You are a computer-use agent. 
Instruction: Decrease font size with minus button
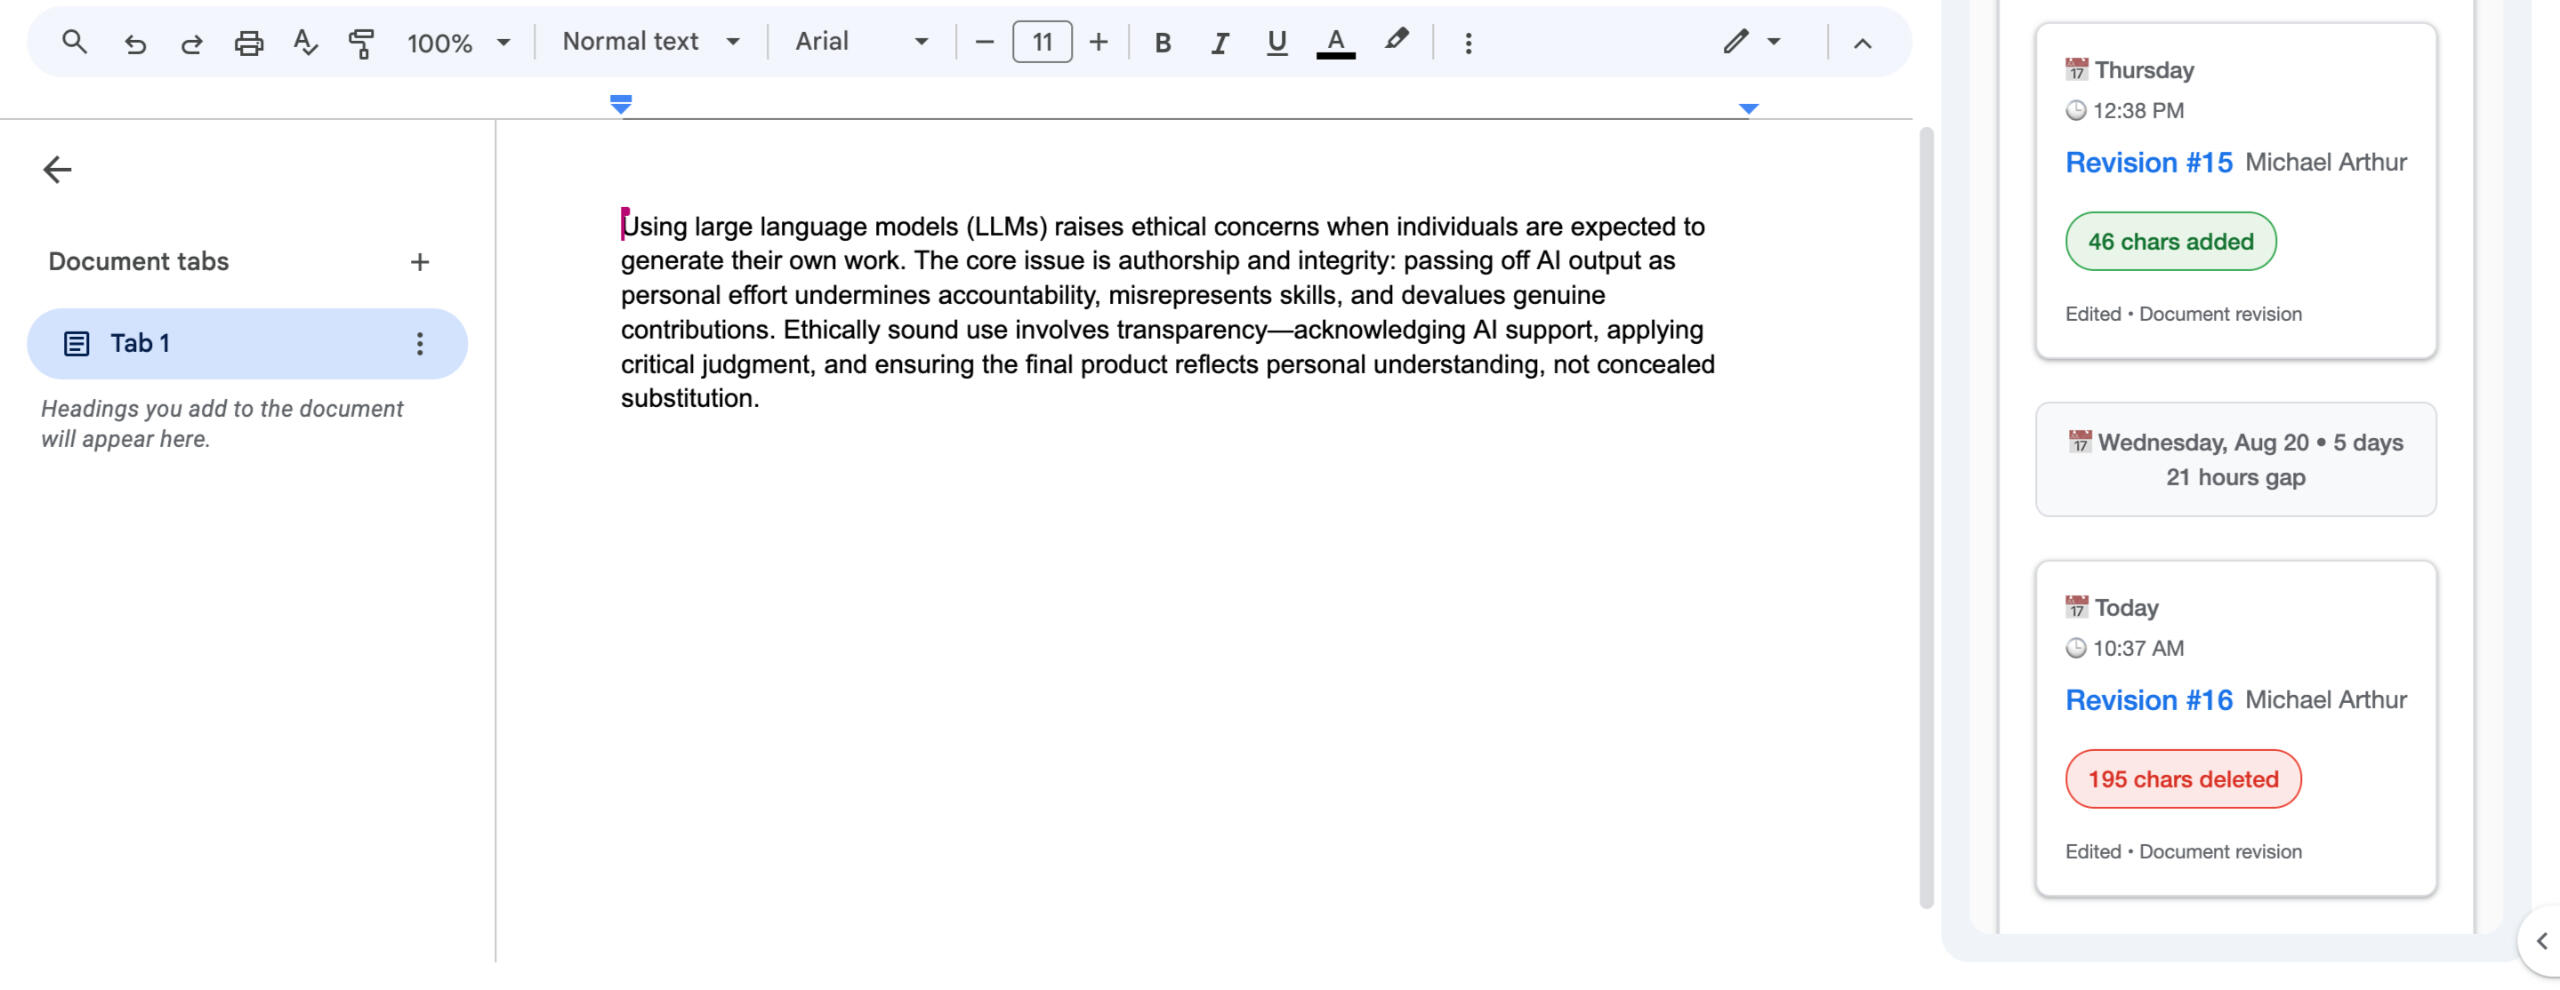click(x=984, y=42)
